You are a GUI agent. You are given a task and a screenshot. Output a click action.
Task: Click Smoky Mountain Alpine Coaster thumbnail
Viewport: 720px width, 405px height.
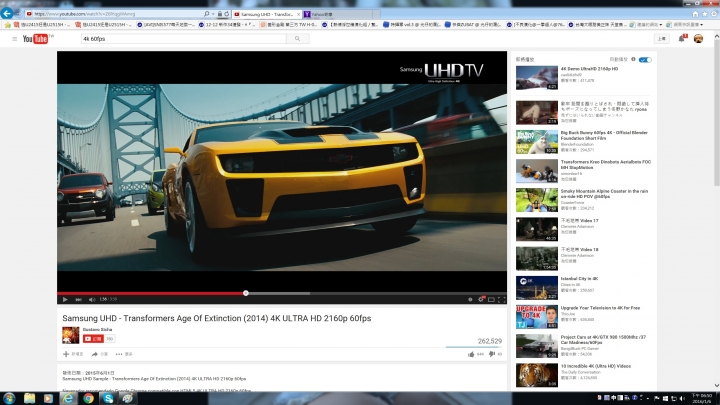click(x=536, y=200)
